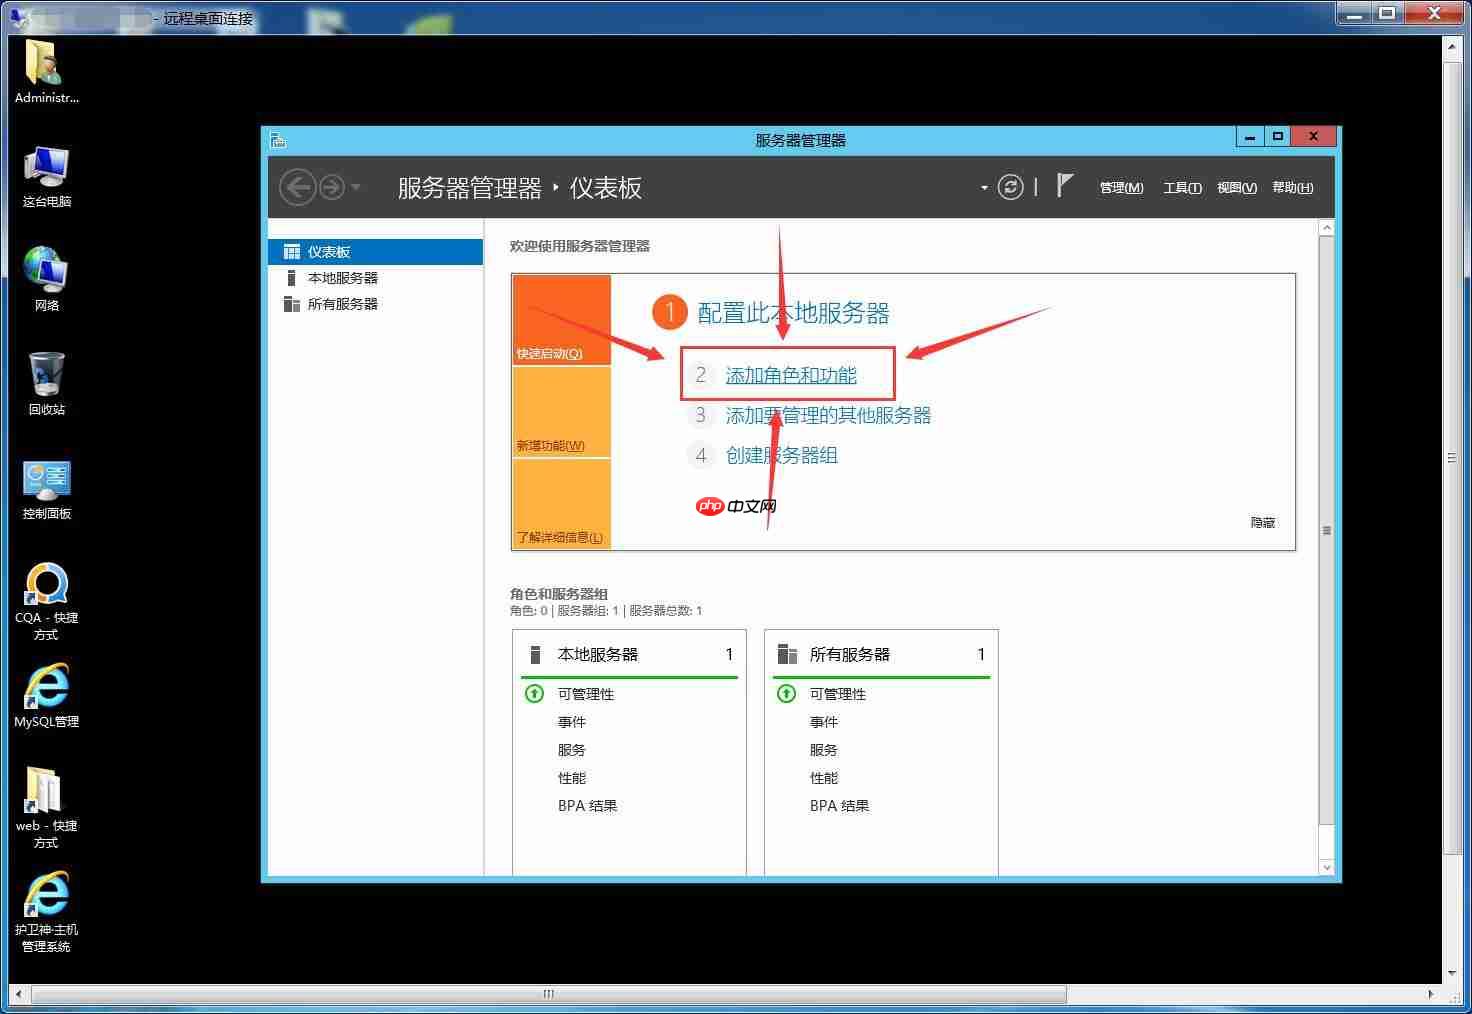The image size is (1472, 1014).
Task: Open 护卫神主机管理系统 desktop icon
Action: click(45, 895)
